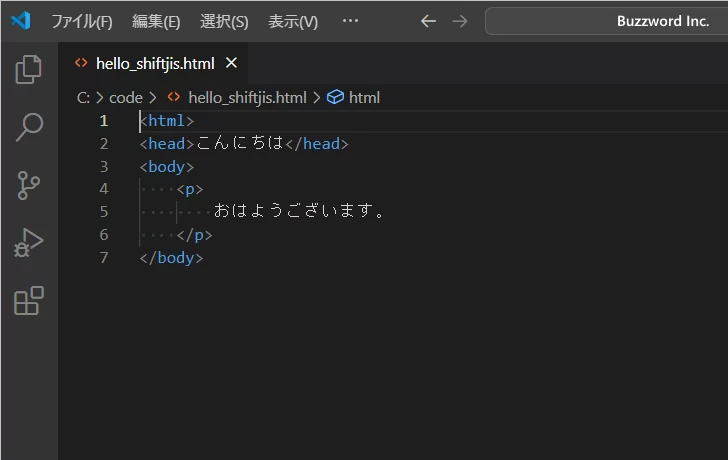Open the 表示(V) menu

click(x=293, y=21)
